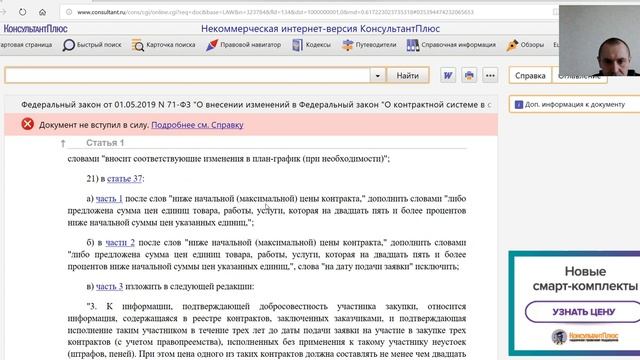640x360 pixels.
Task: Click the site info icon in address bar
Action: [x=69, y=12]
